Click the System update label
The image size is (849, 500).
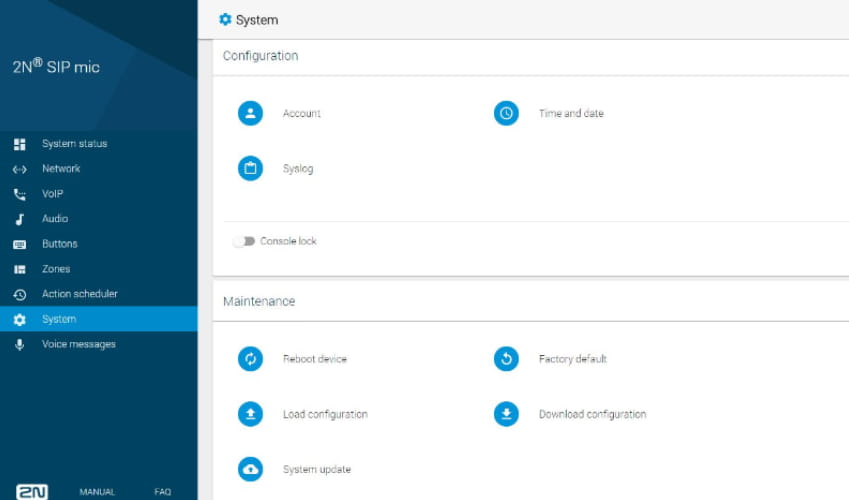point(317,469)
